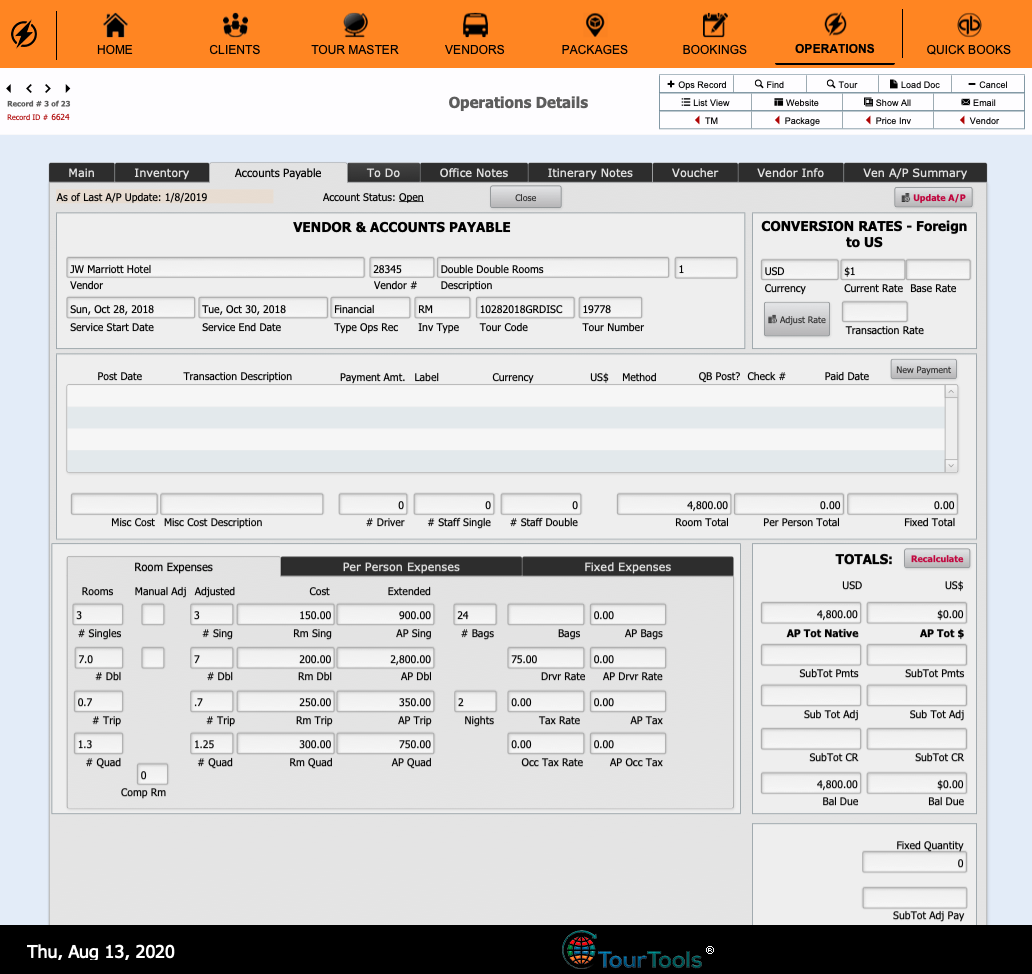The height and width of the screenshot is (974, 1032).
Task: Click the Email toolbar button
Action: (x=979, y=103)
